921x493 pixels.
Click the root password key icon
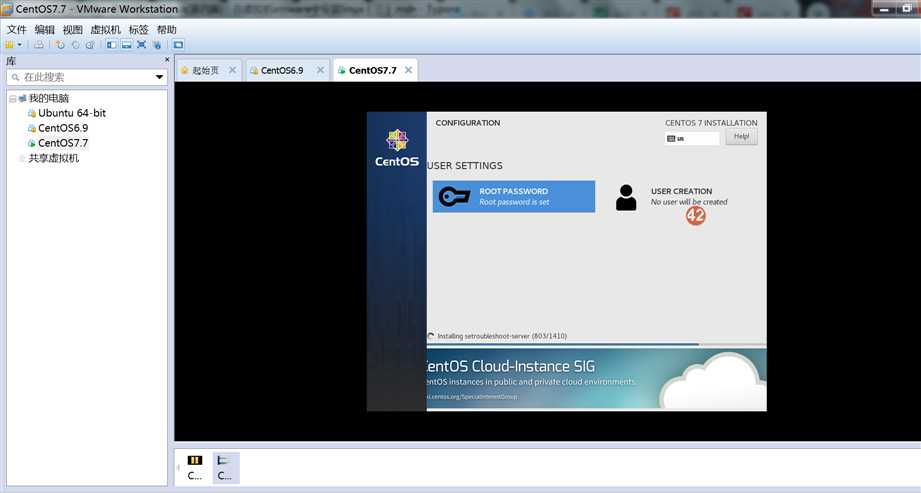455,196
